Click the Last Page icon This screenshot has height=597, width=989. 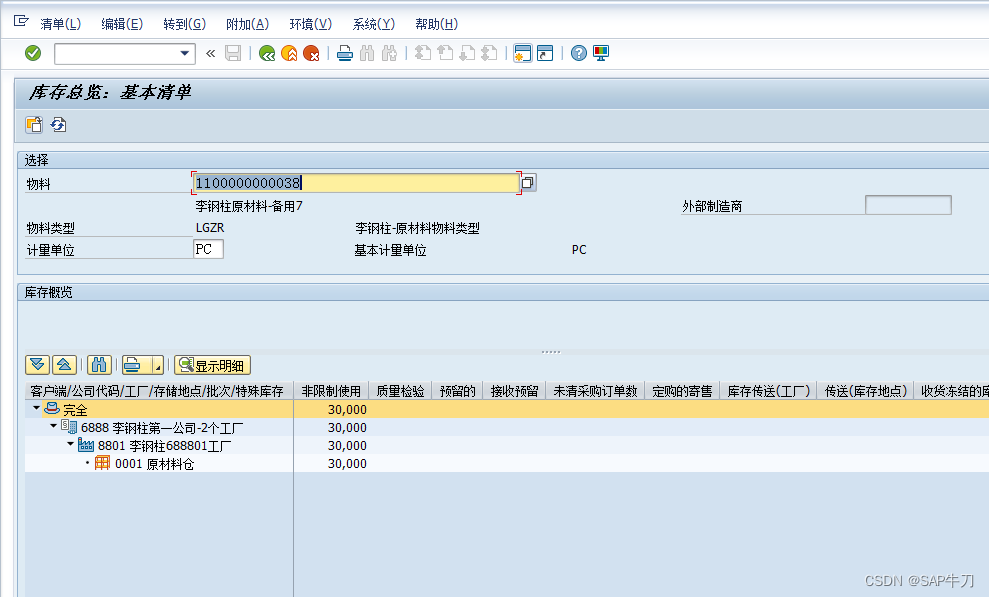489,54
